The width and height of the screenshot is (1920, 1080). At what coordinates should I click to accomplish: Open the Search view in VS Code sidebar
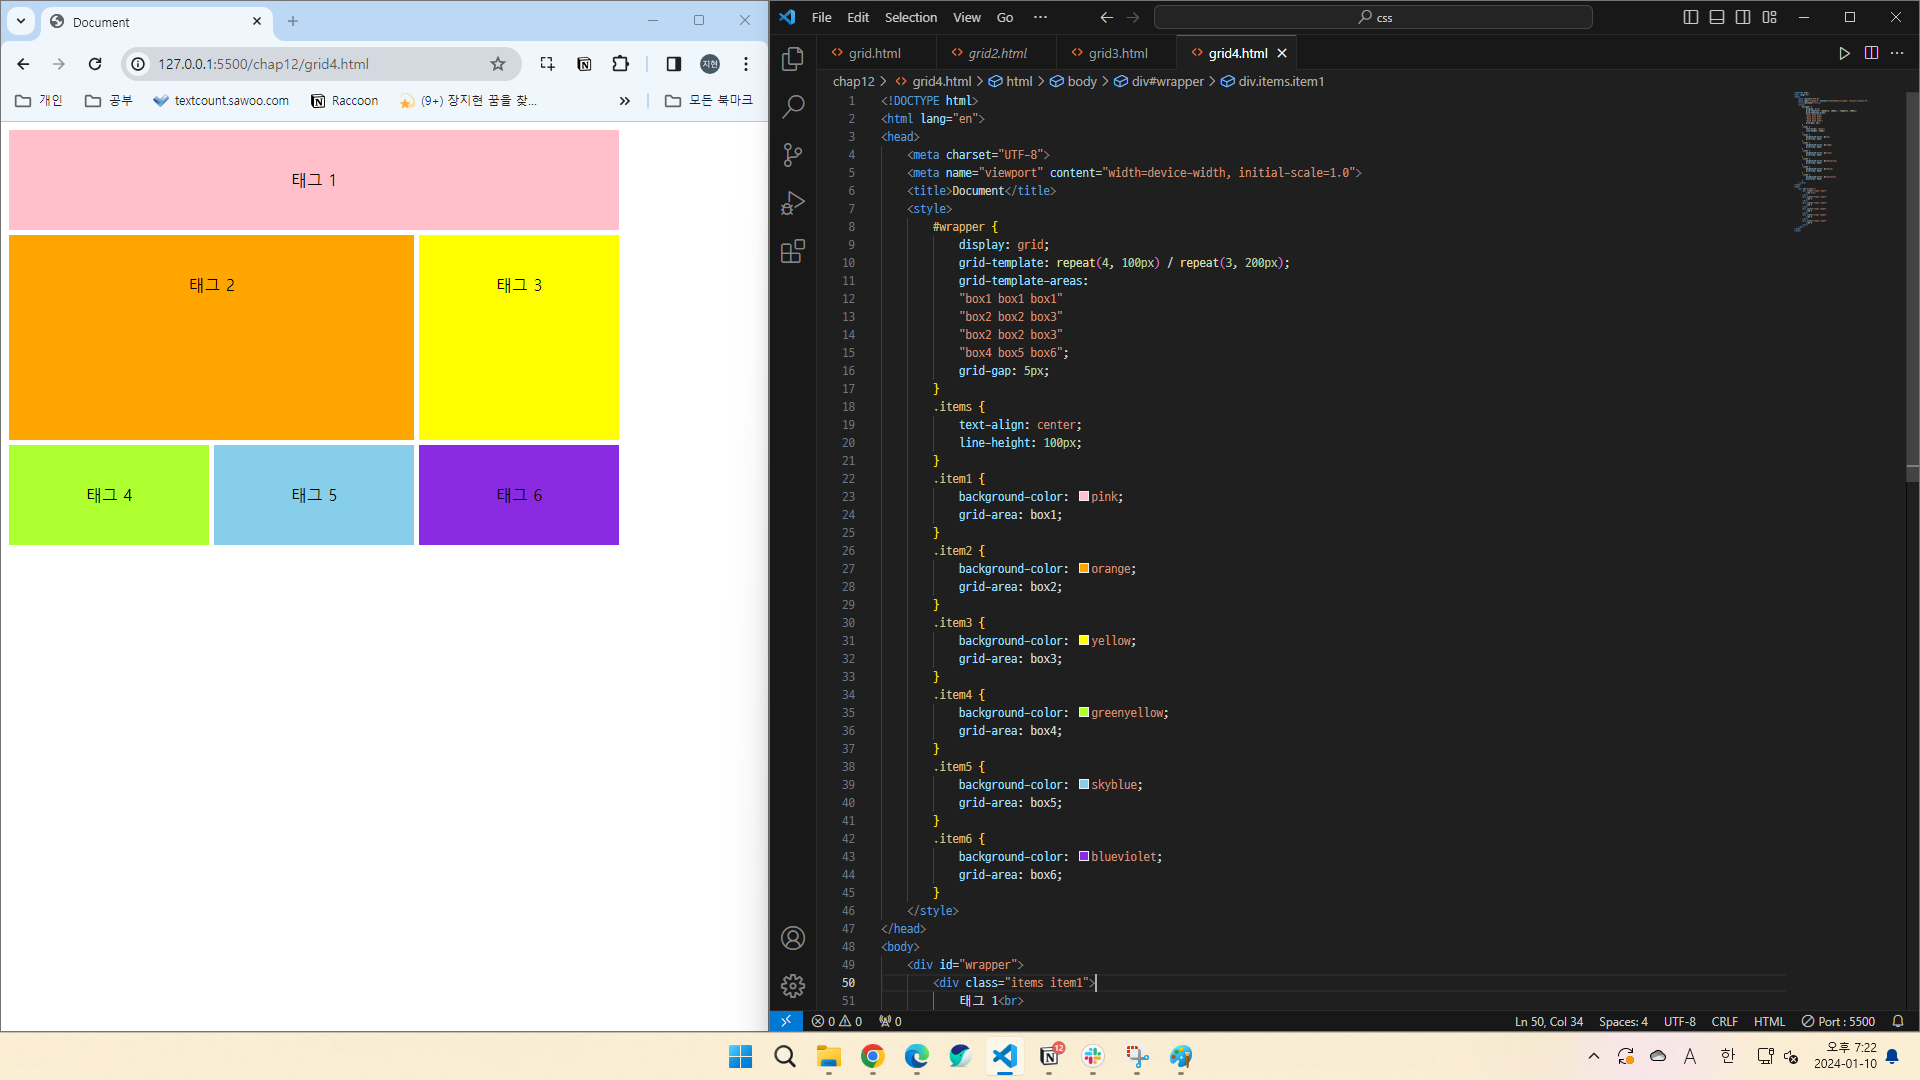point(793,106)
